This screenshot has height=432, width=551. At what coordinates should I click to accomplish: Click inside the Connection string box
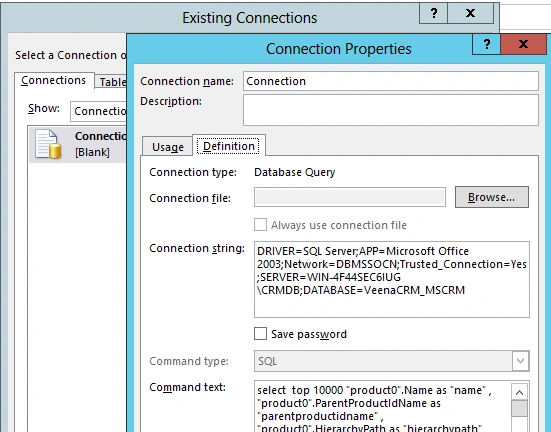pyautogui.click(x=391, y=279)
